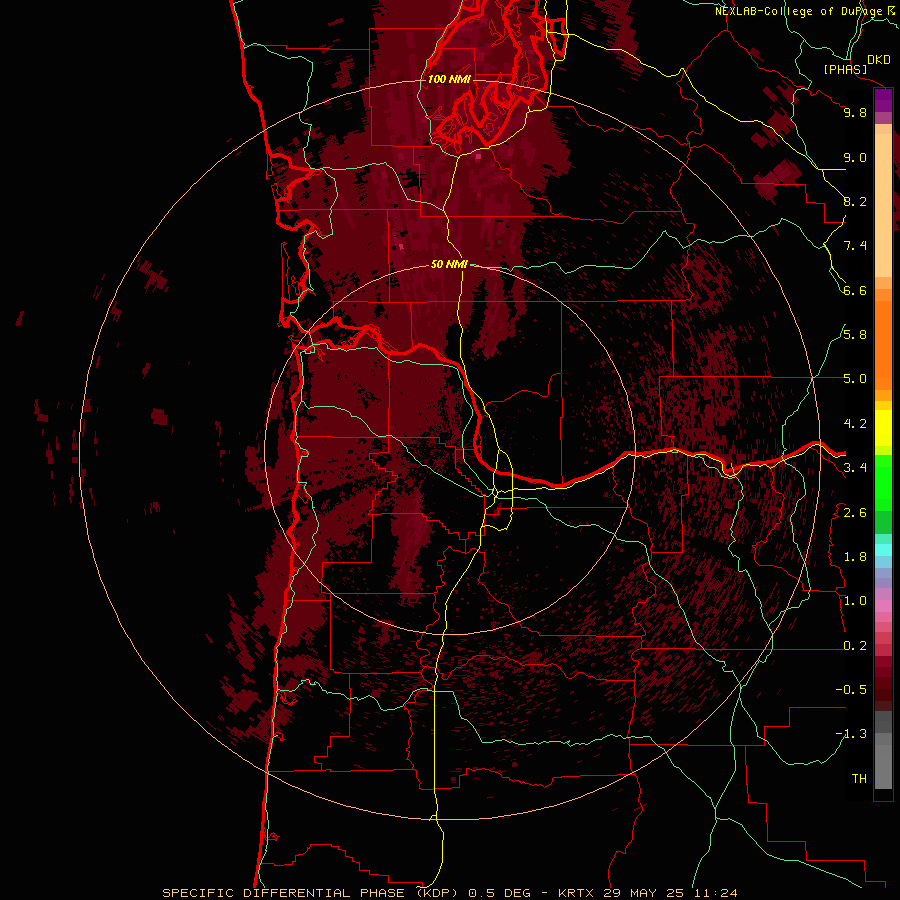Click the 0.2 legend value

coord(855,646)
